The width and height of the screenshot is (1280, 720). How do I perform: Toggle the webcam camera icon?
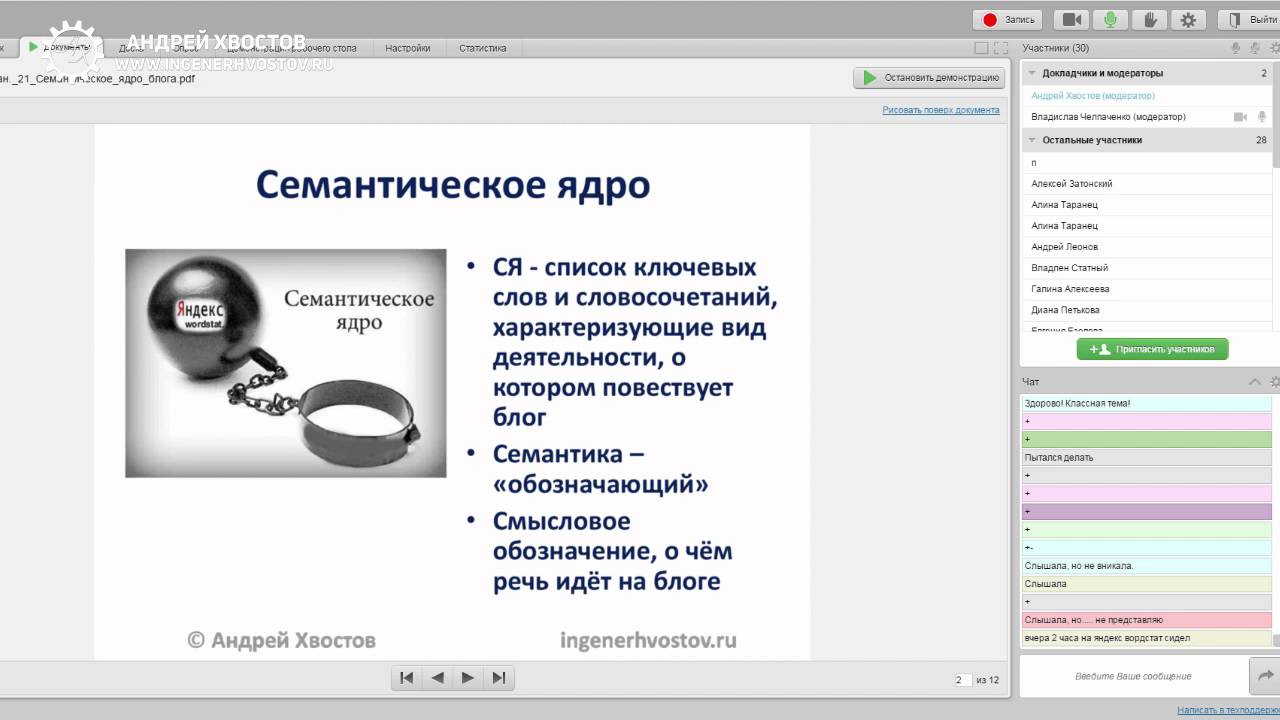tap(1073, 19)
